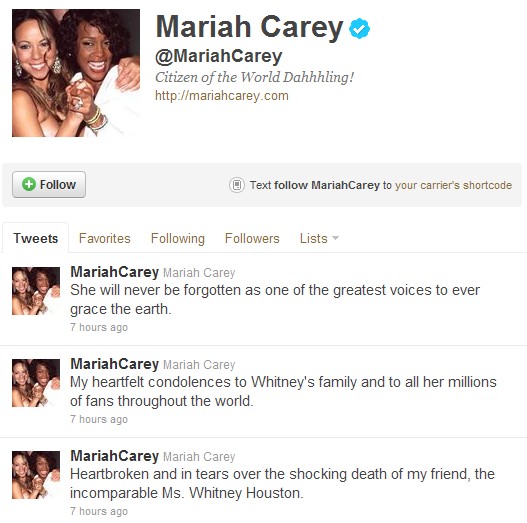Click the @MariahCarey handle in header
527x523 pixels.
click(219, 56)
